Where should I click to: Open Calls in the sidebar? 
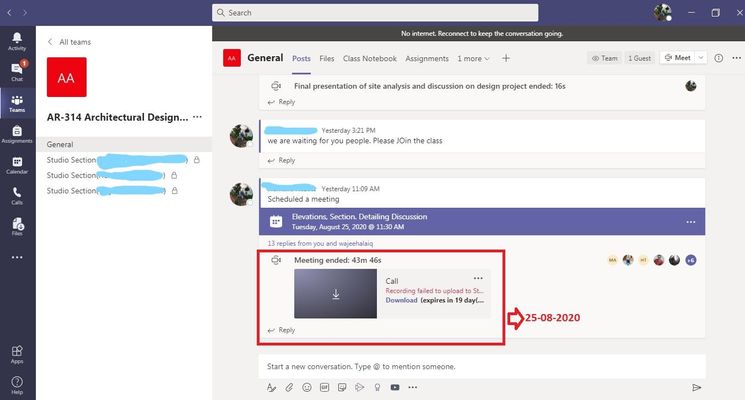tap(17, 195)
